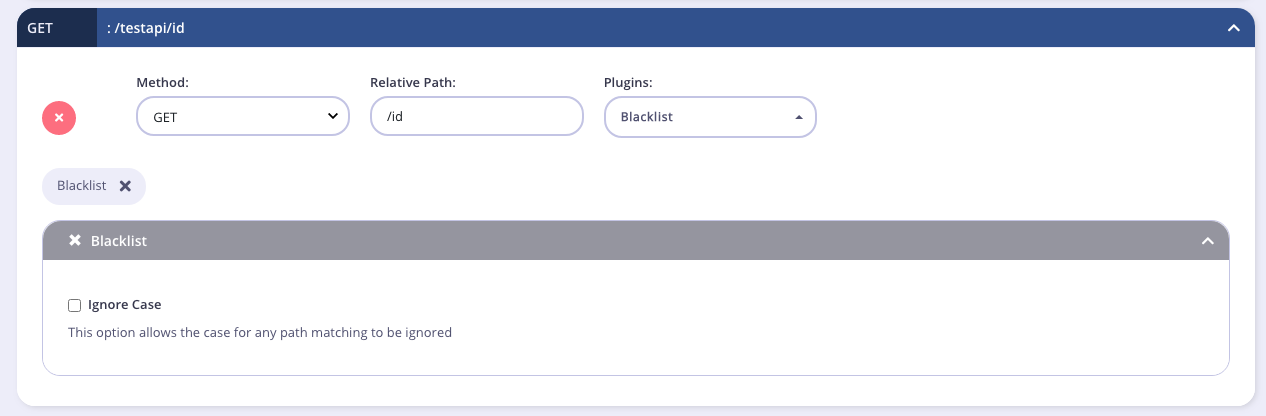Click the Blacklist tag chip label
This screenshot has width=1266, height=416.
pyautogui.click(x=82, y=186)
